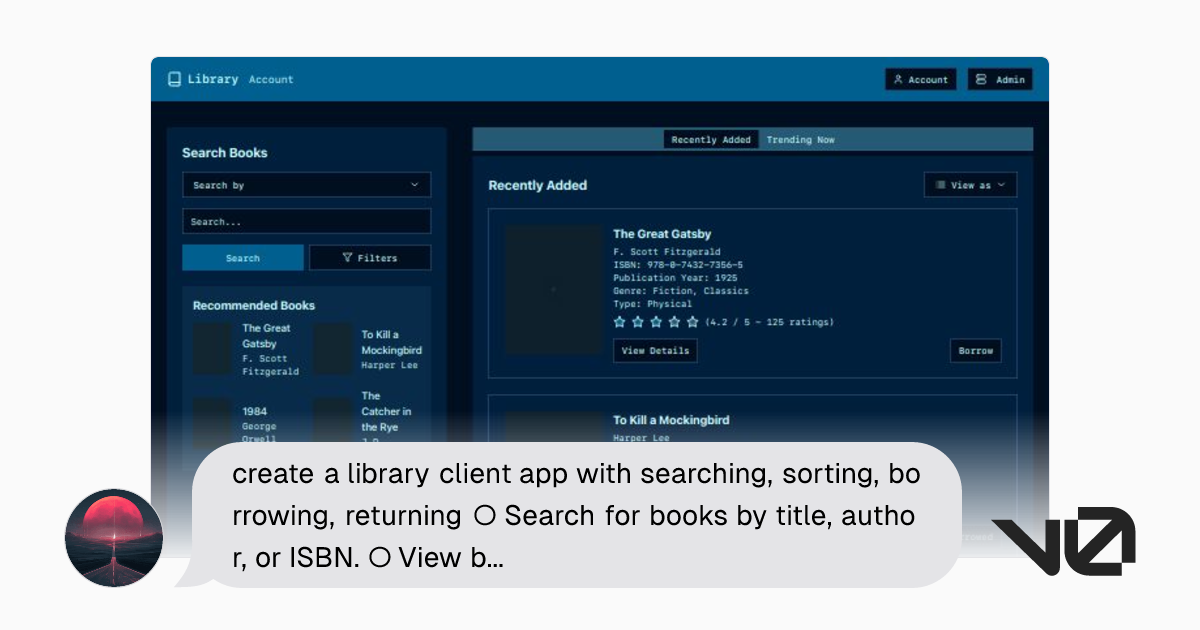Click the fifth star in Gatsby's rating
This screenshot has width=1200, height=630.
[x=692, y=321]
